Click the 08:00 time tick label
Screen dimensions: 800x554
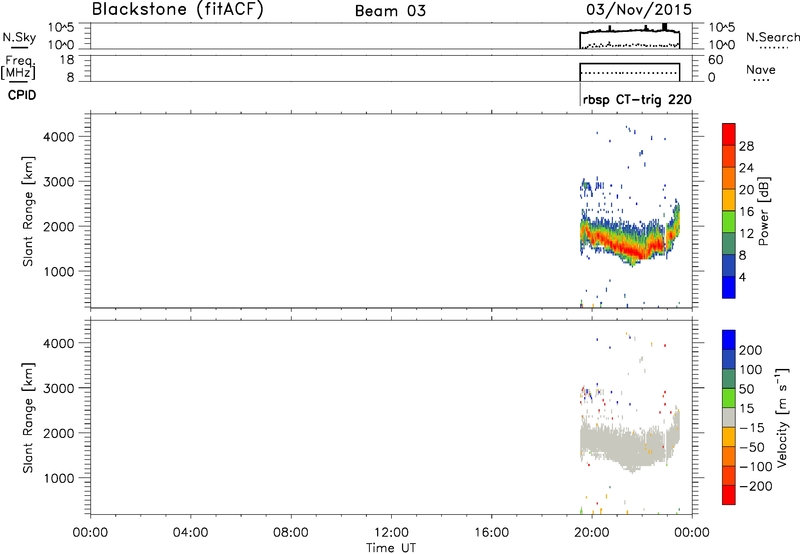point(291,533)
